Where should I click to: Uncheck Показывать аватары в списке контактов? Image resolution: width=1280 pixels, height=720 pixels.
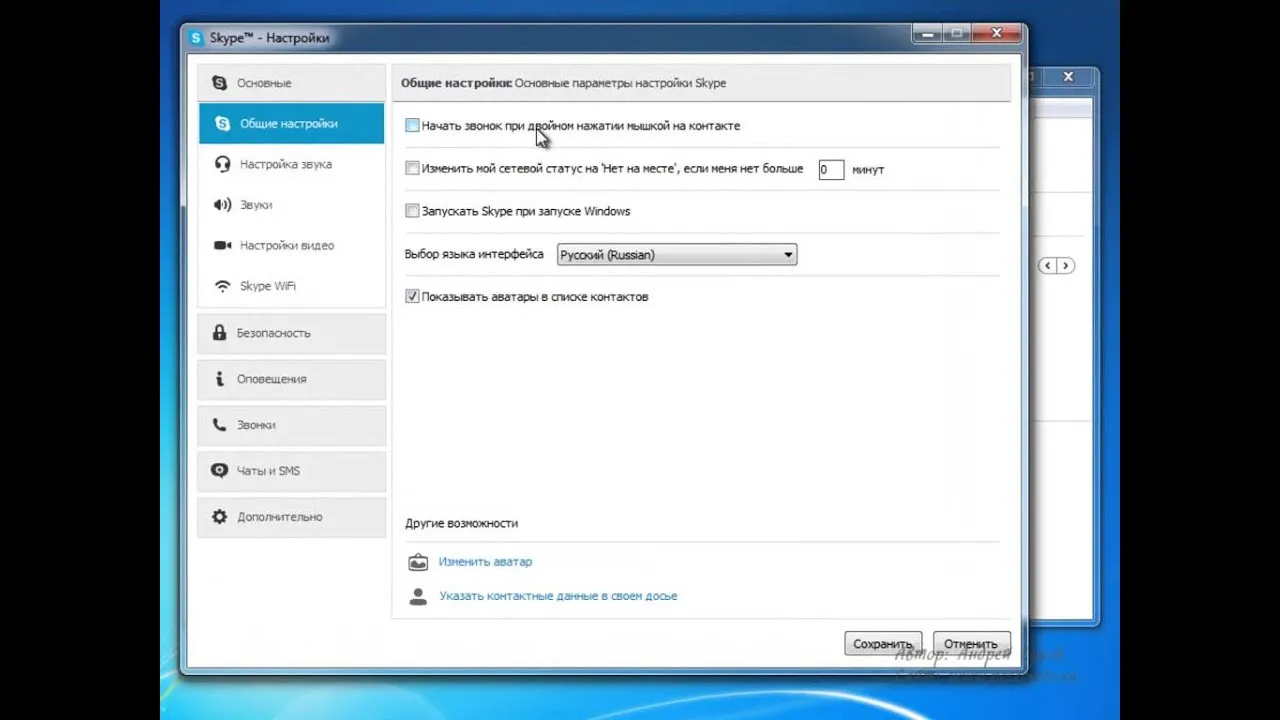pos(412,297)
